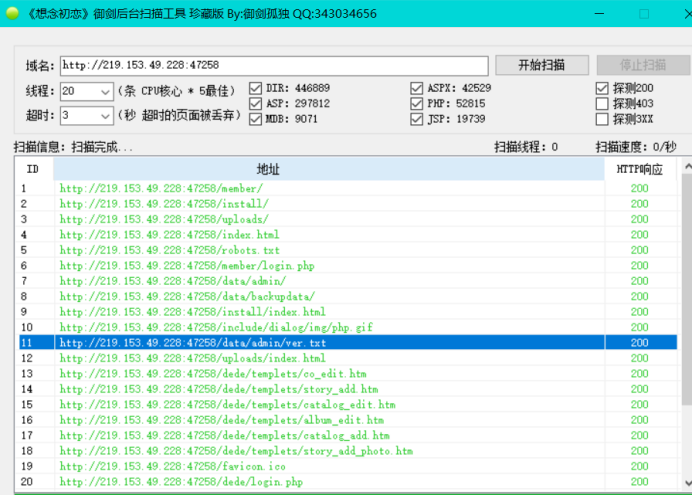Select row 15 with catalog_edit.htm URL
Image resolution: width=692 pixels, height=495 pixels.
(x=348, y=405)
